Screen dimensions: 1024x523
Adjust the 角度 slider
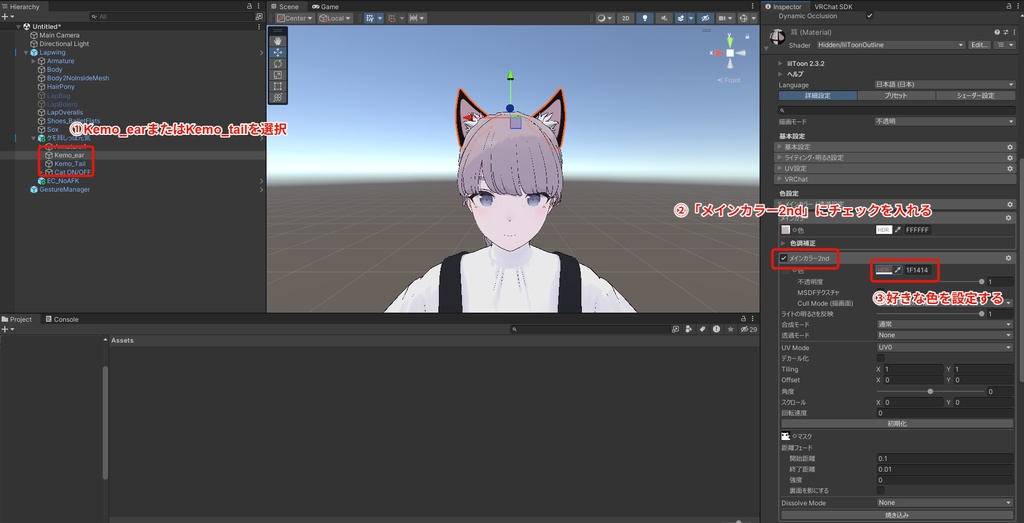pyautogui.click(x=930, y=392)
